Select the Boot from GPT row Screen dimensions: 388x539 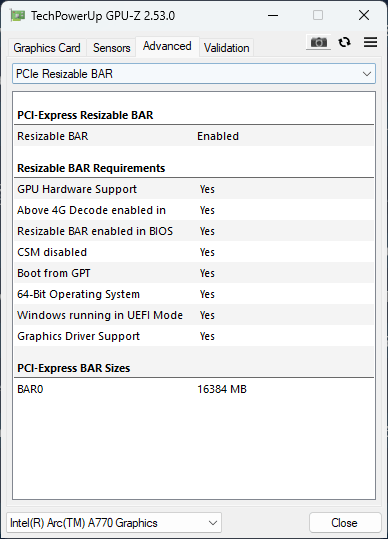click(x=194, y=273)
